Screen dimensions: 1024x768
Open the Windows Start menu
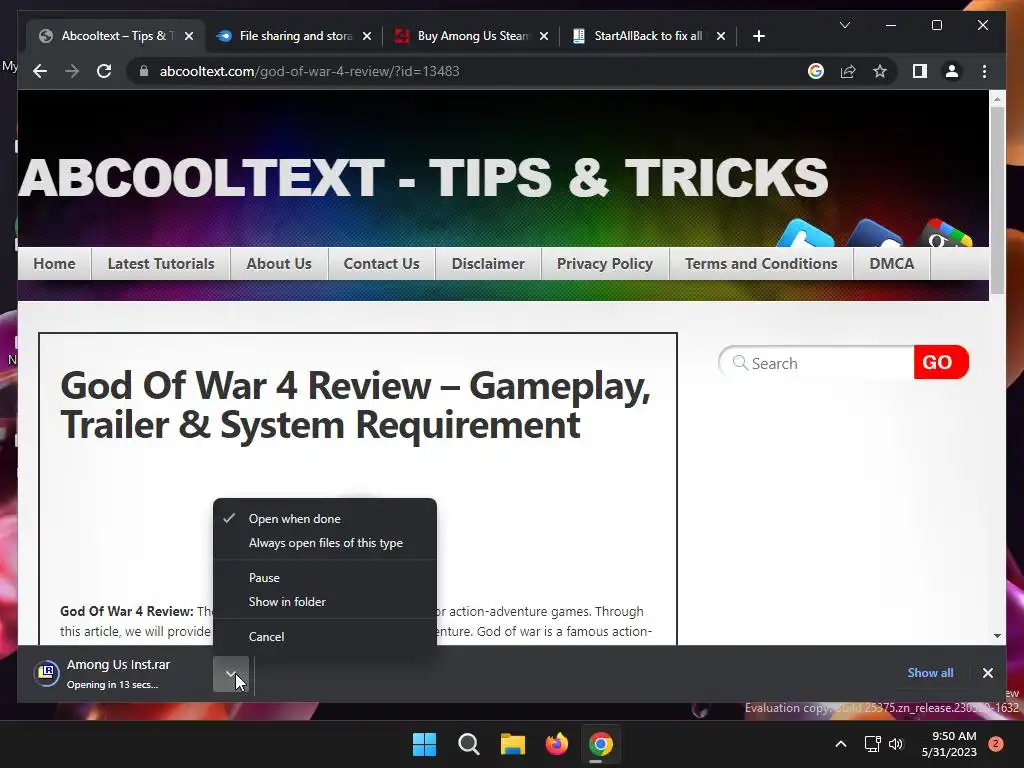click(x=424, y=744)
